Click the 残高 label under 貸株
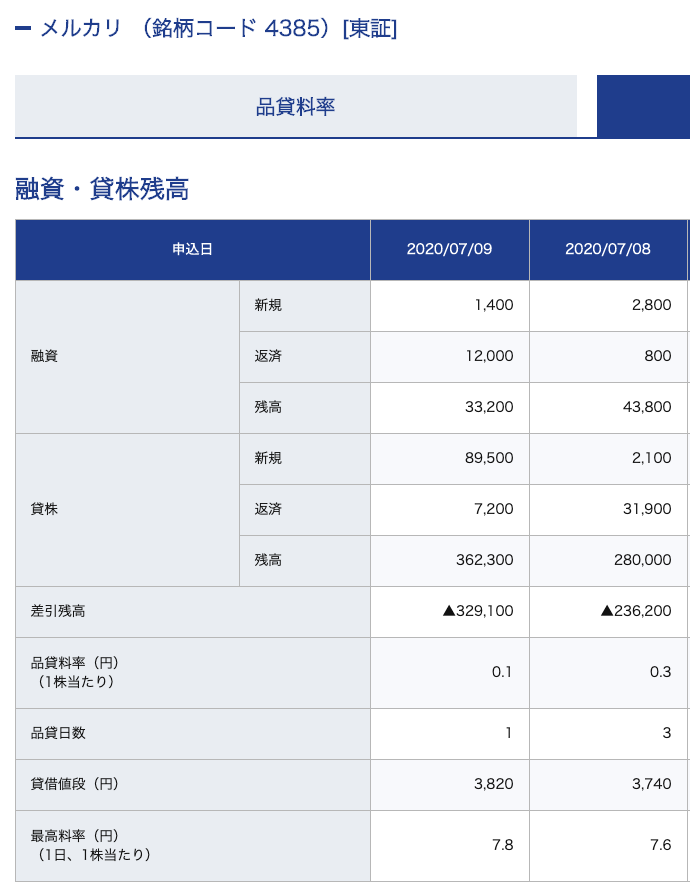Screen dimensions: 690x884 (x=268, y=560)
